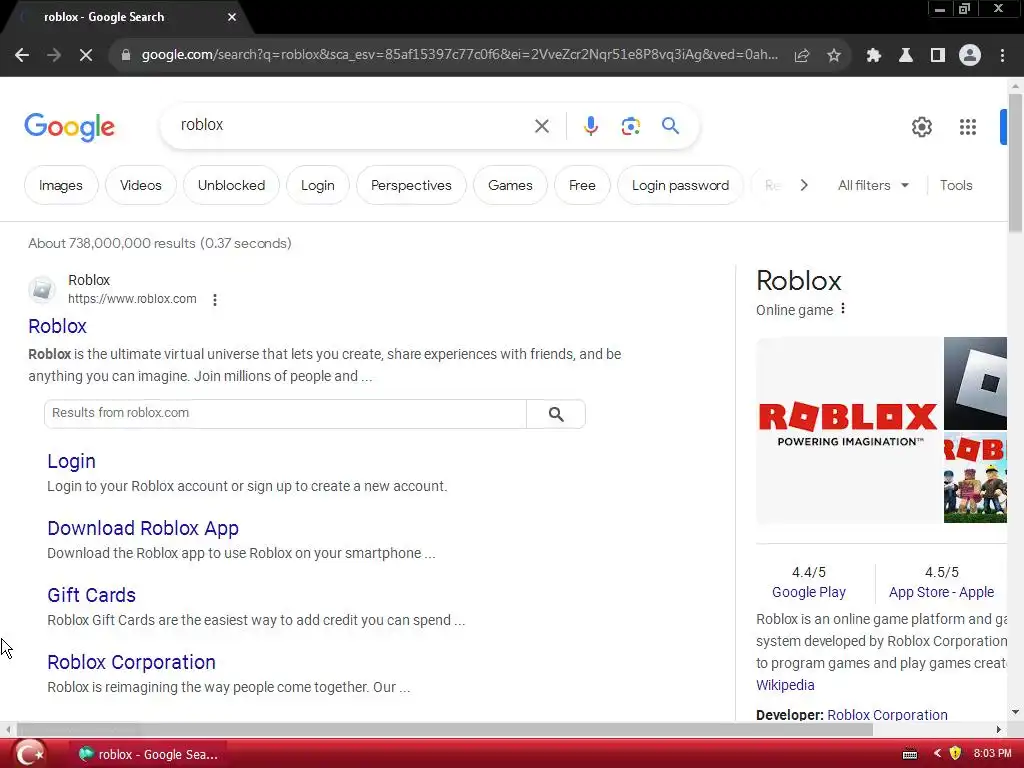Open Google Play rating link
1024x768 pixels.
(x=808, y=592)
